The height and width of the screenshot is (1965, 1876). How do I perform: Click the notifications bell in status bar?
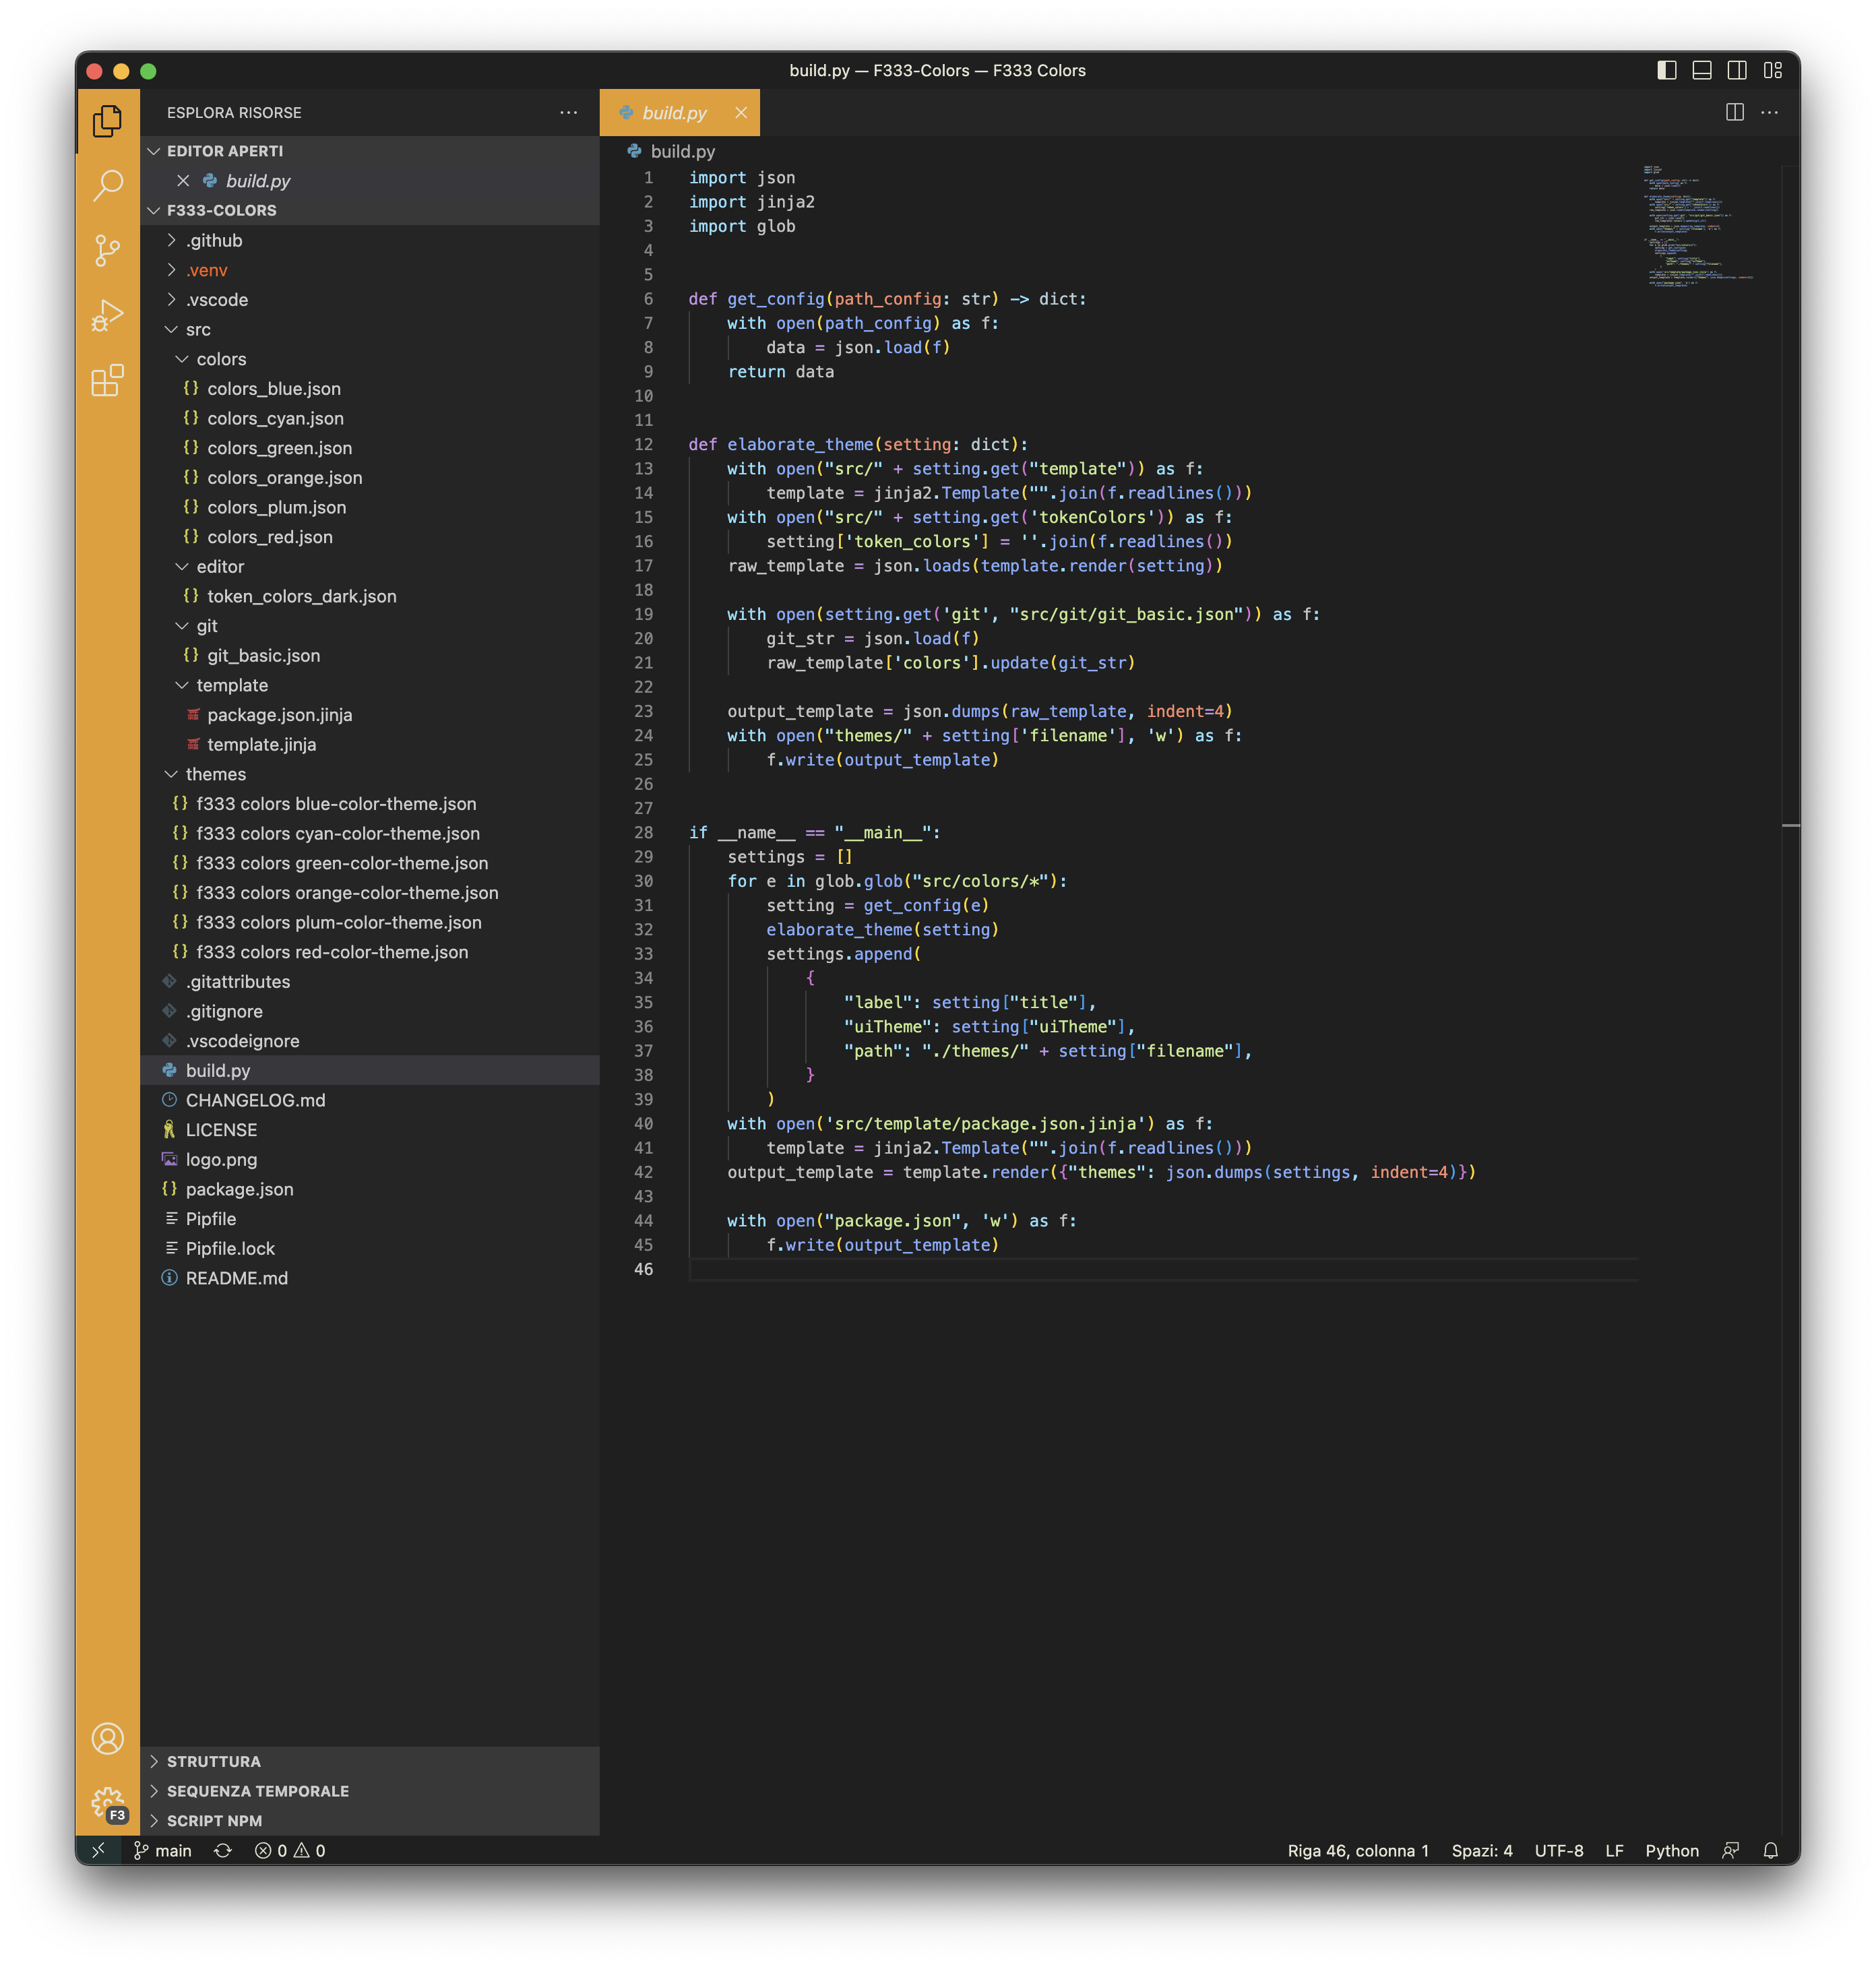pos(1770,1851)
